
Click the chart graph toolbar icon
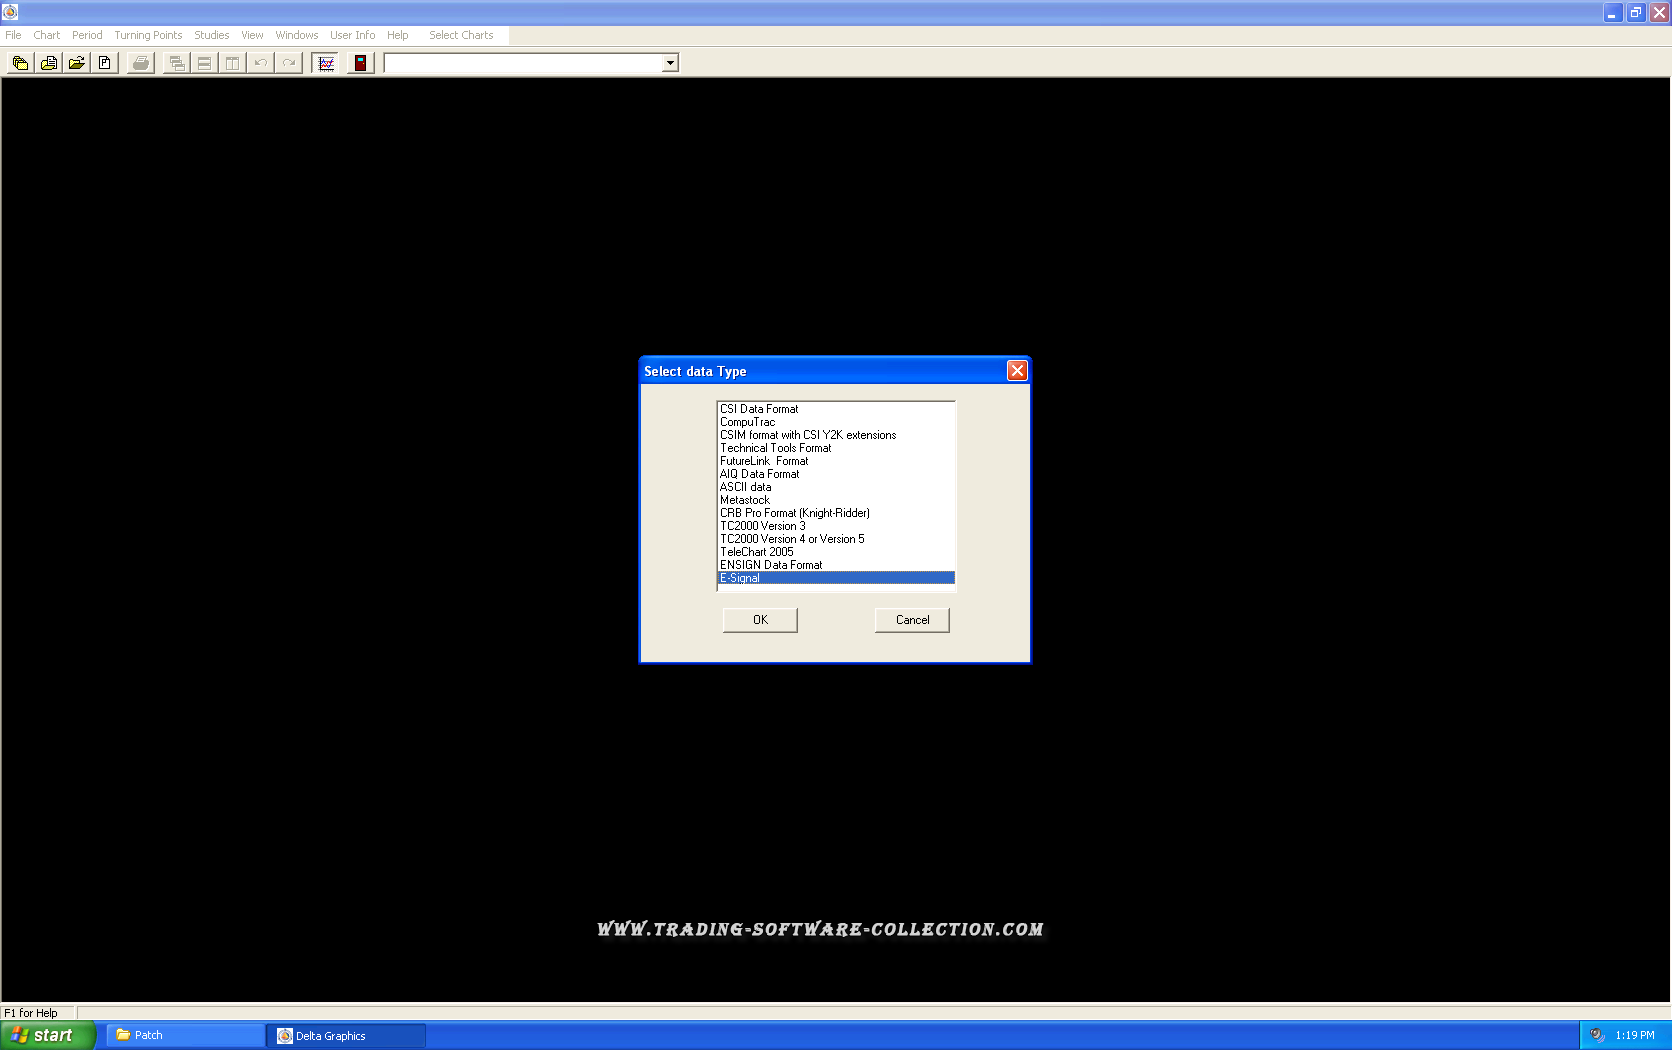coord(325,63)
